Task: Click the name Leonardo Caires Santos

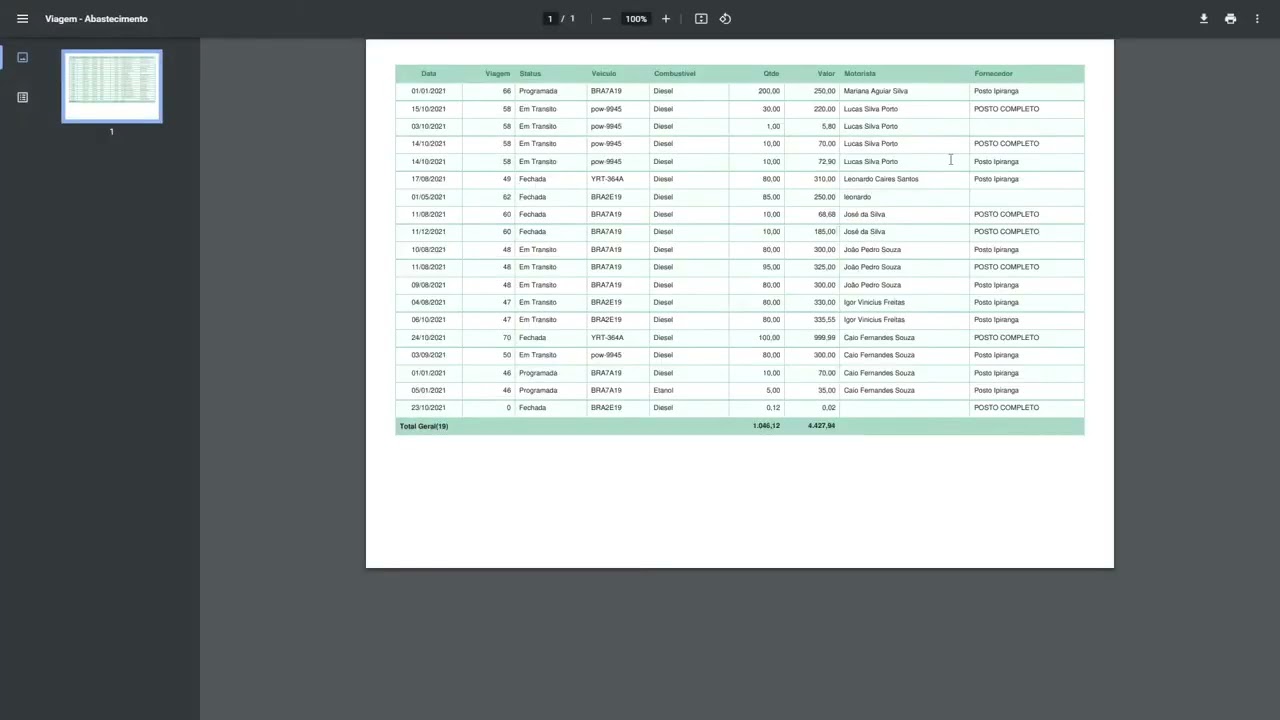Action: pyautogui.click(x=881, y=179)
